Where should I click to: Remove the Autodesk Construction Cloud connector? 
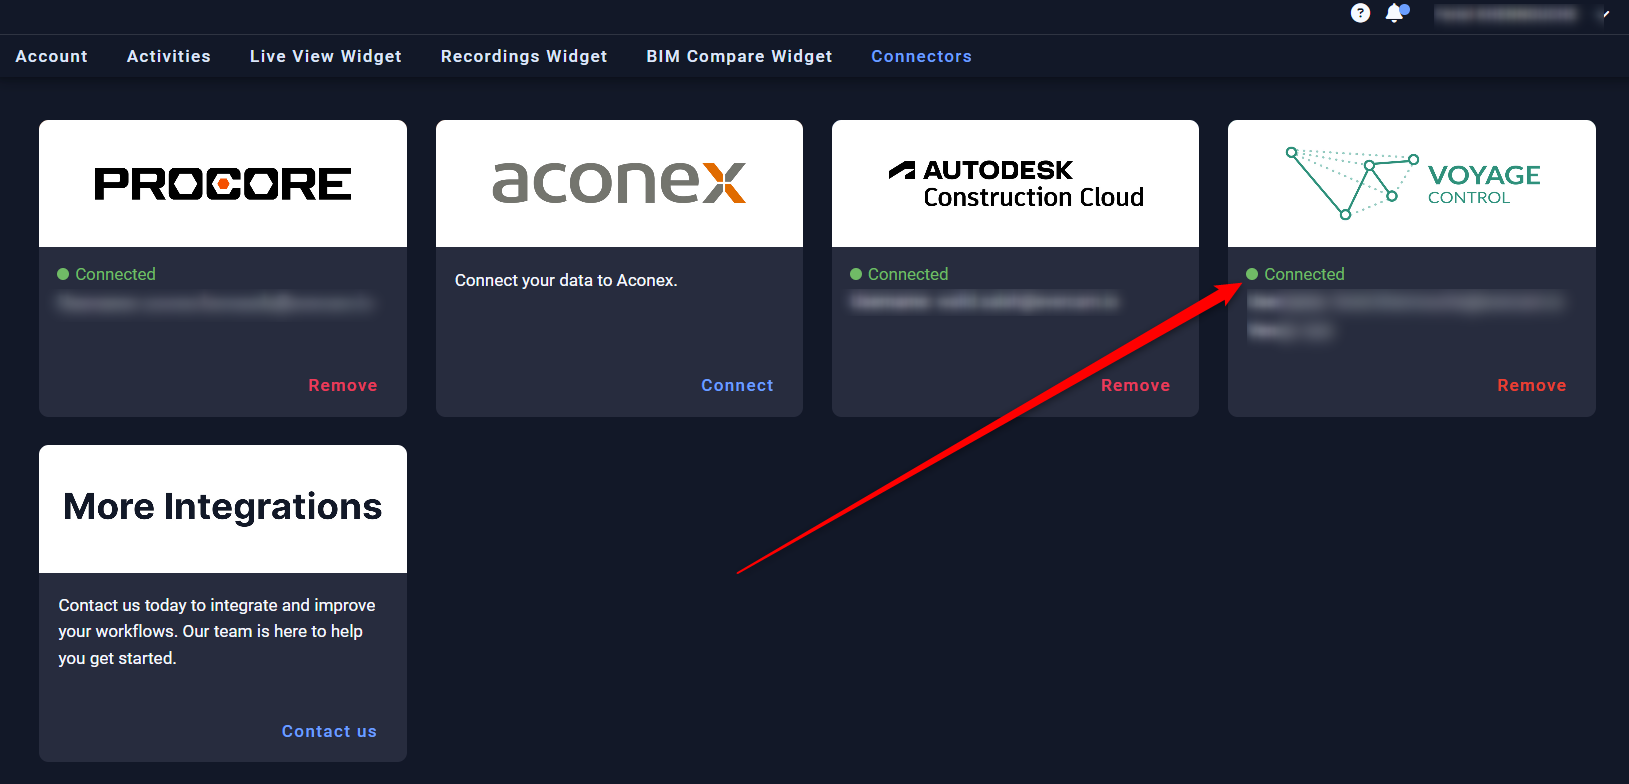click(1135, 385)
